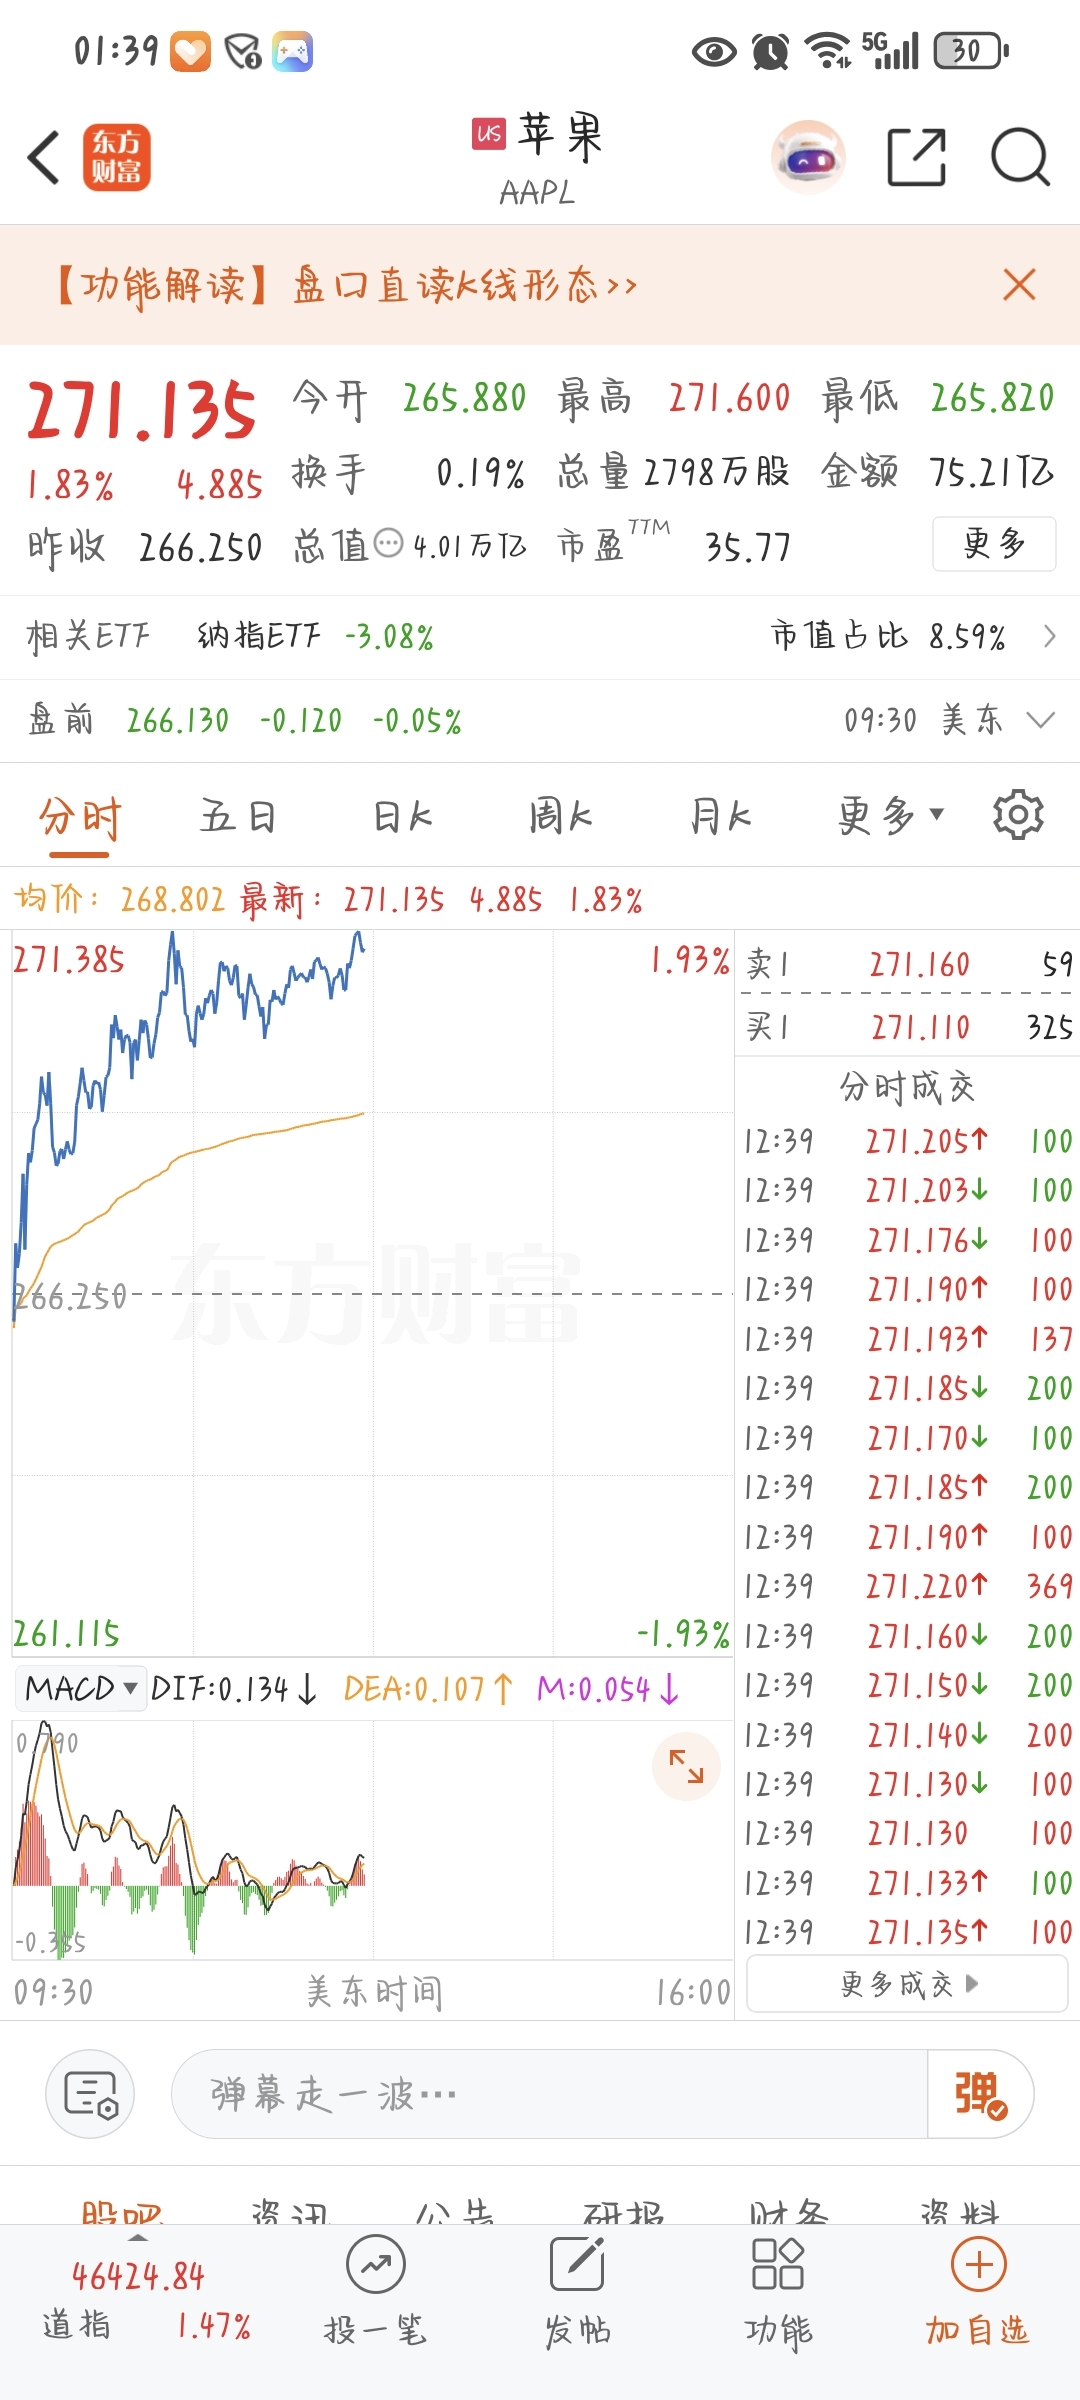This screenshot has height=2400, width=1080.
Task: Toggle the 弹 danmaku switch
Action: point(980,2094)
